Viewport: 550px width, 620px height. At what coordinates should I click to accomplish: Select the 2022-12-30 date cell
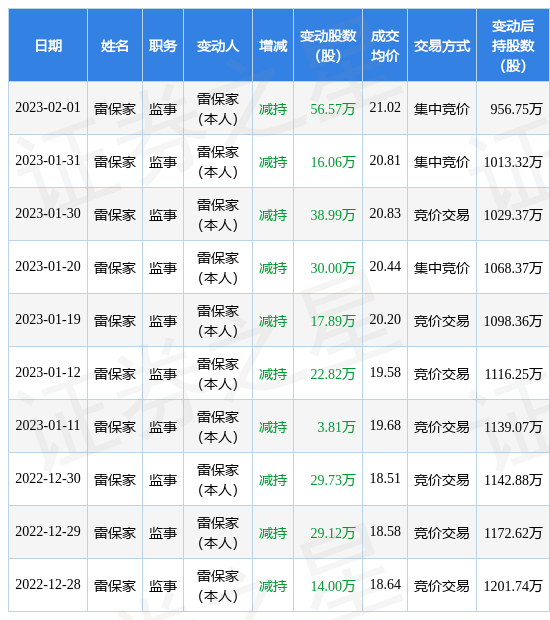click(48, 478)
